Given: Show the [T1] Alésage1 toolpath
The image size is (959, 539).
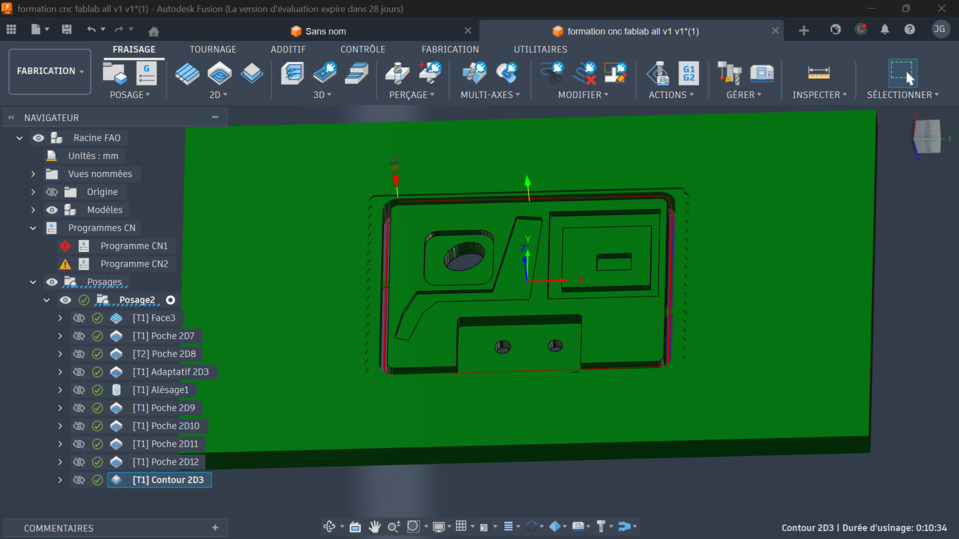Looking at the screenshot, I should 79,390.
